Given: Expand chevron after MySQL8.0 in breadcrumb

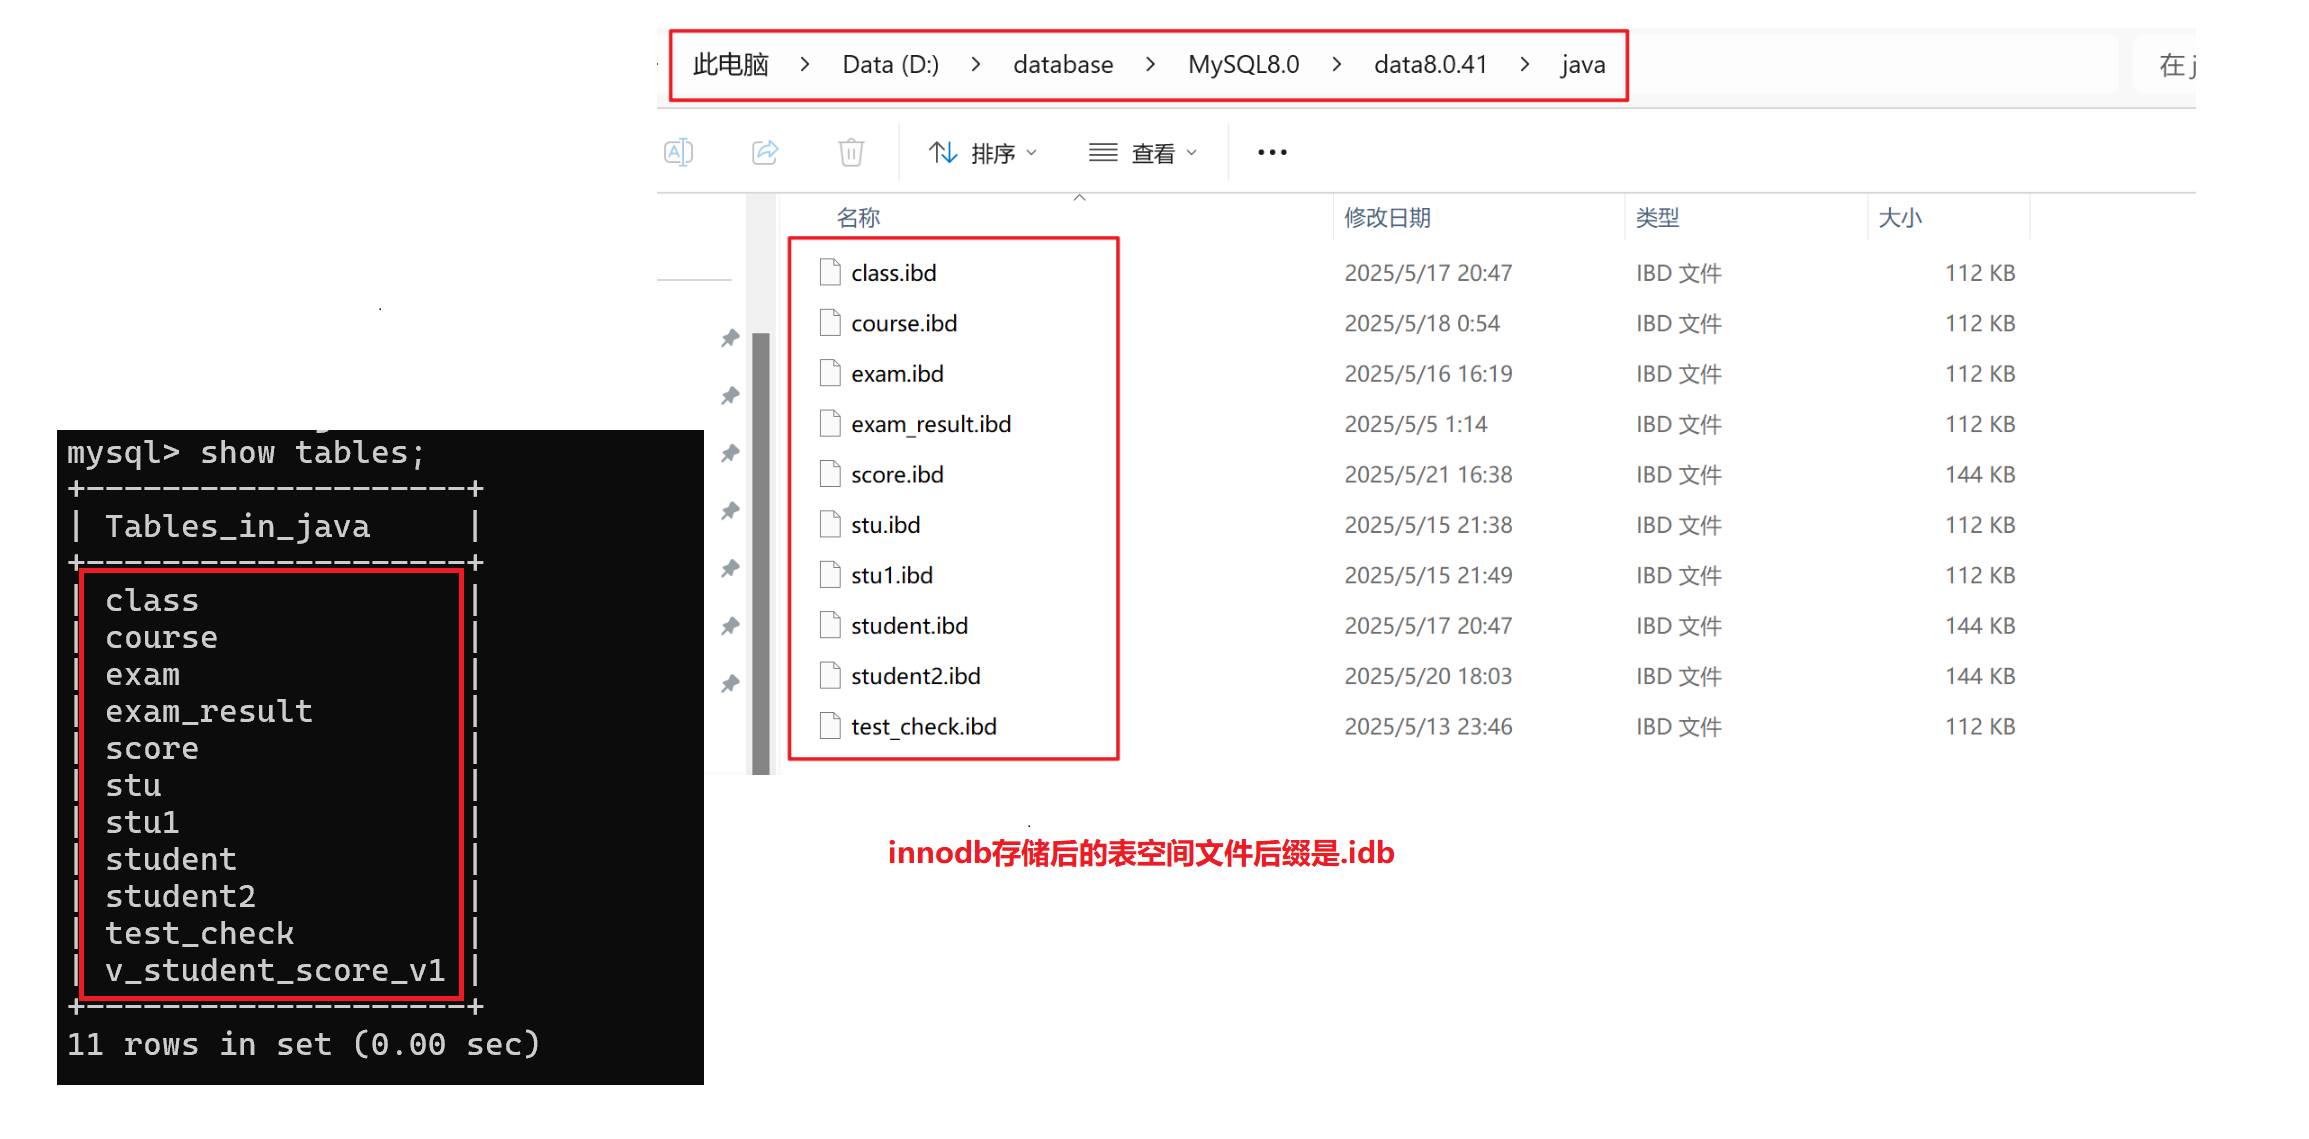Looking at the screenshot, I should (x=1337, y=65).
